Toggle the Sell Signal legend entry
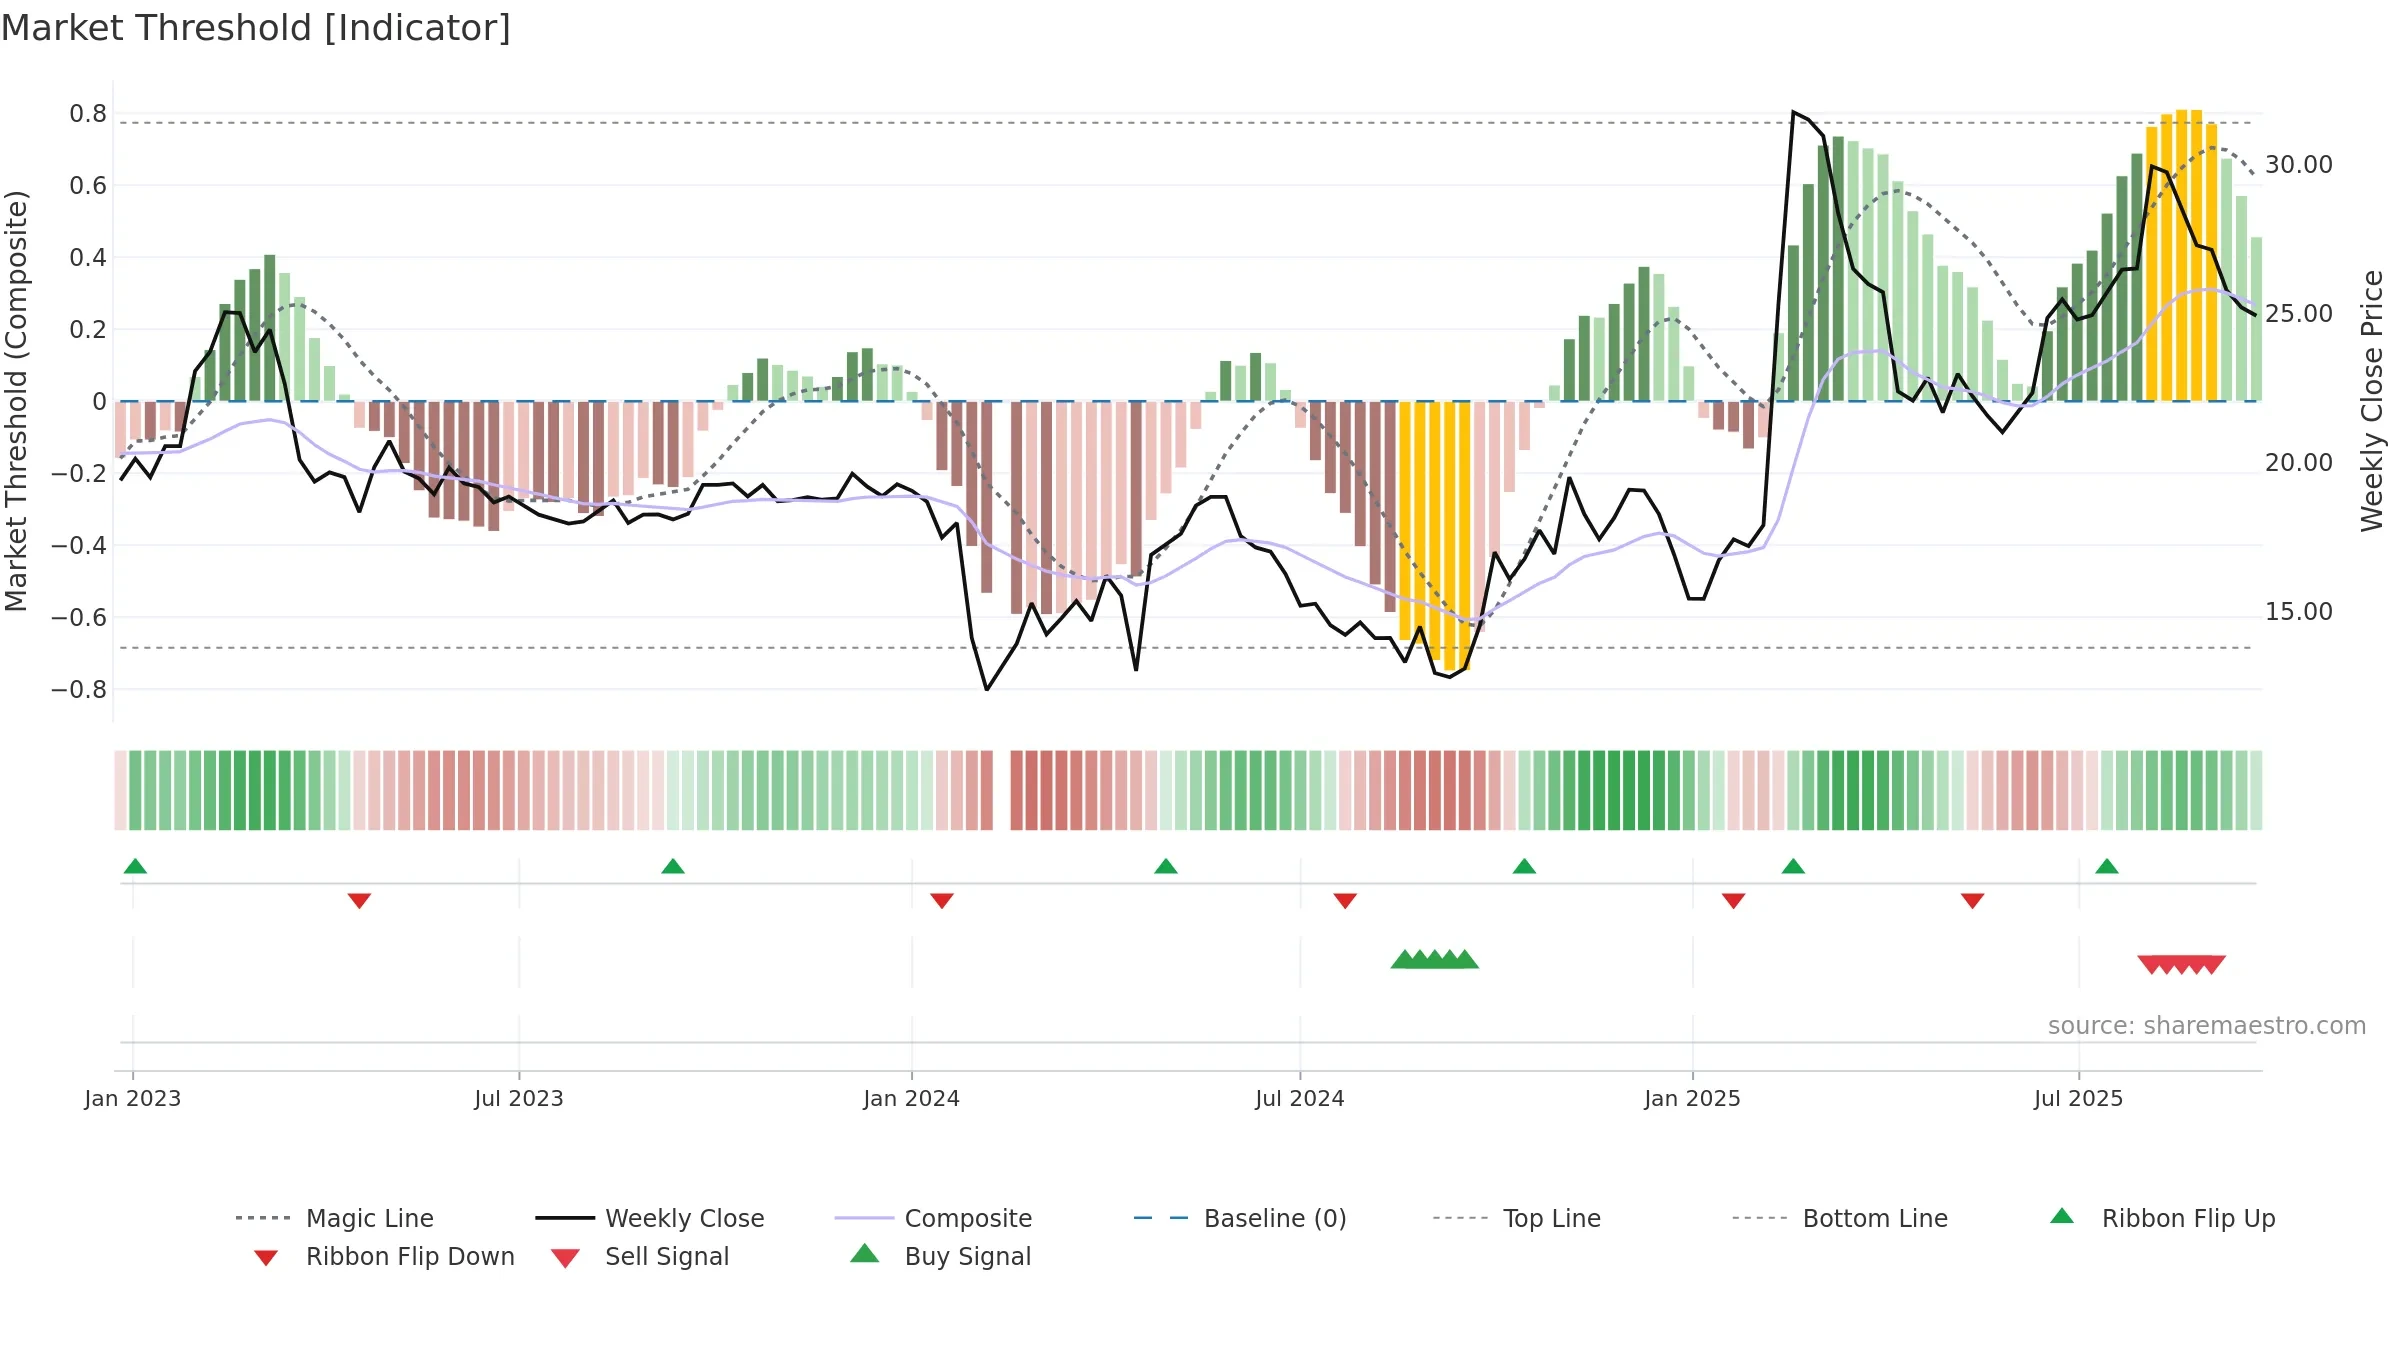Screen dimensions: 2400x1350 (x=640, y=1256)
